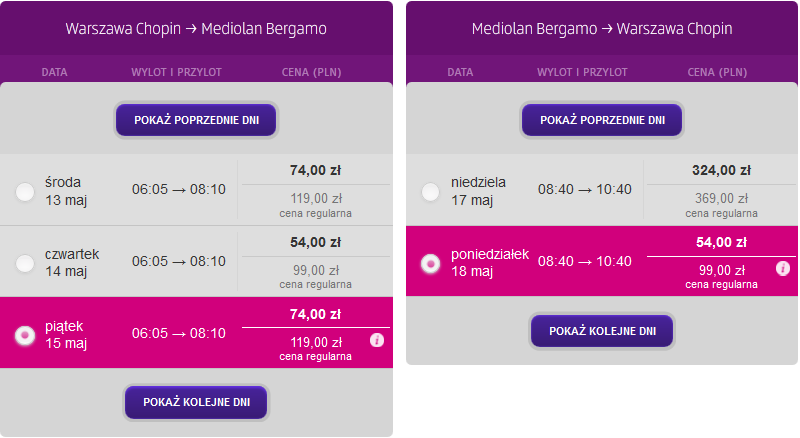Click the 06:05 → 08:10 time on czwartek
This screenshot has width=800, height=438.
[x=179, y=261]
